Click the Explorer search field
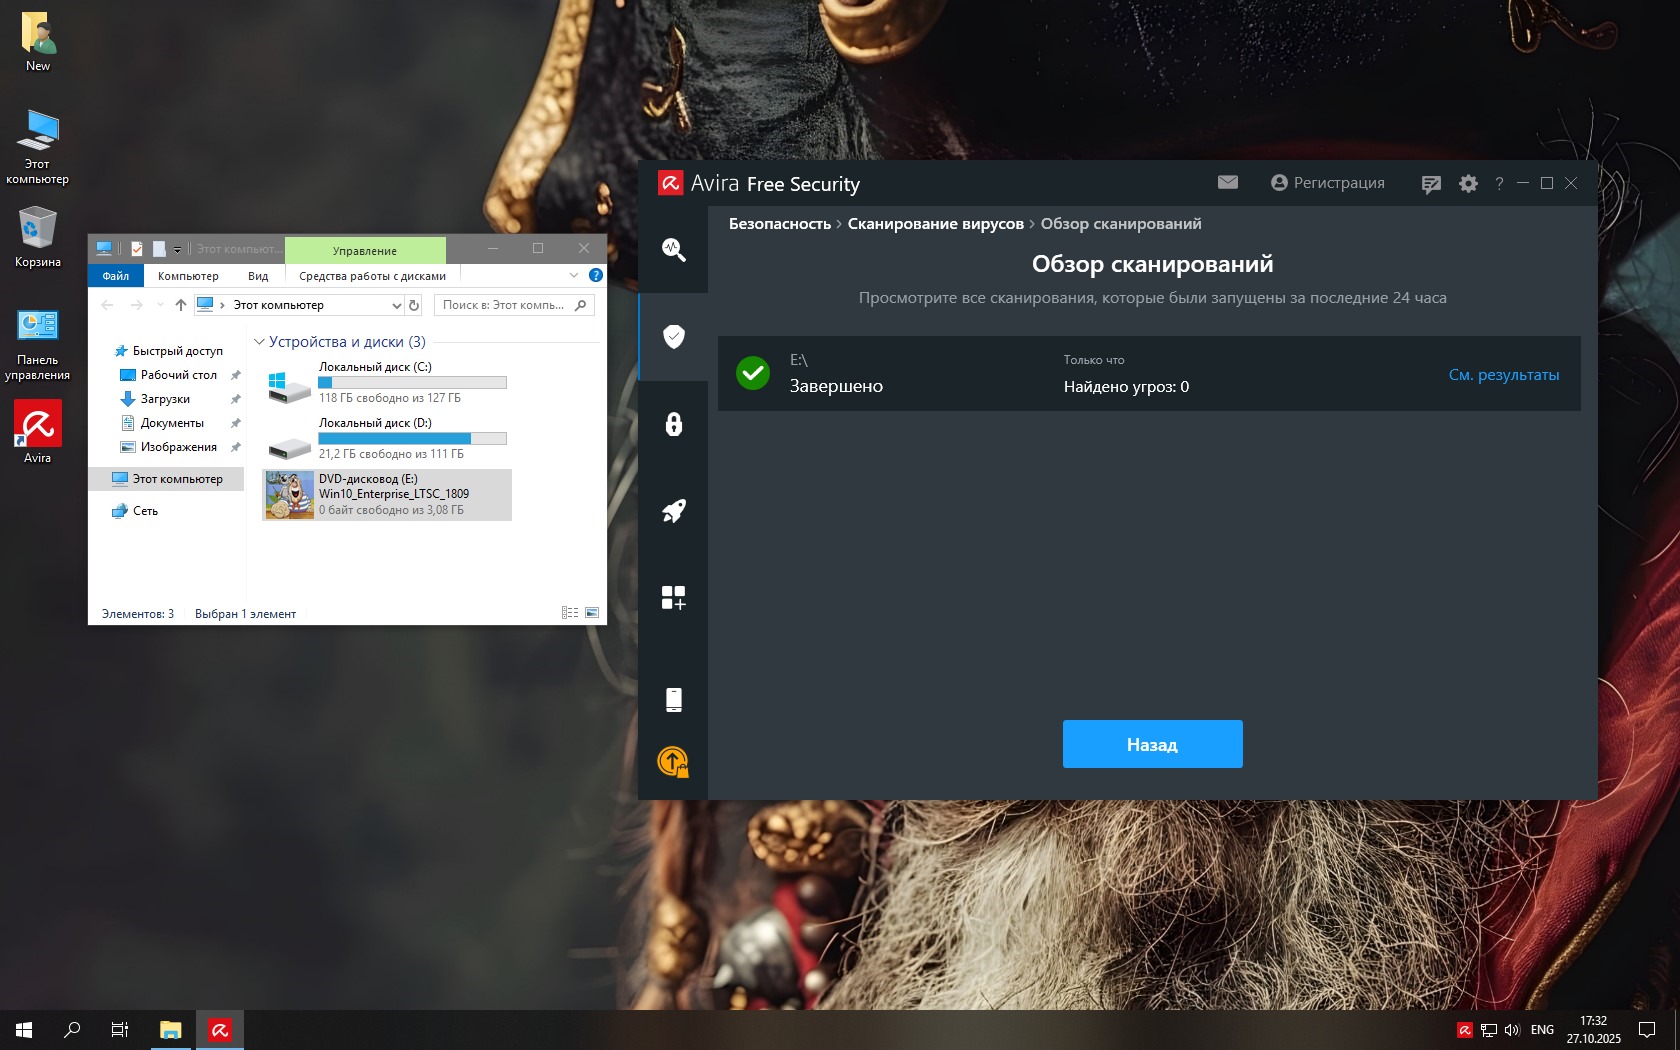Image resolution: width=1680 pixels, height=1050 pixels. coord(505,305)
